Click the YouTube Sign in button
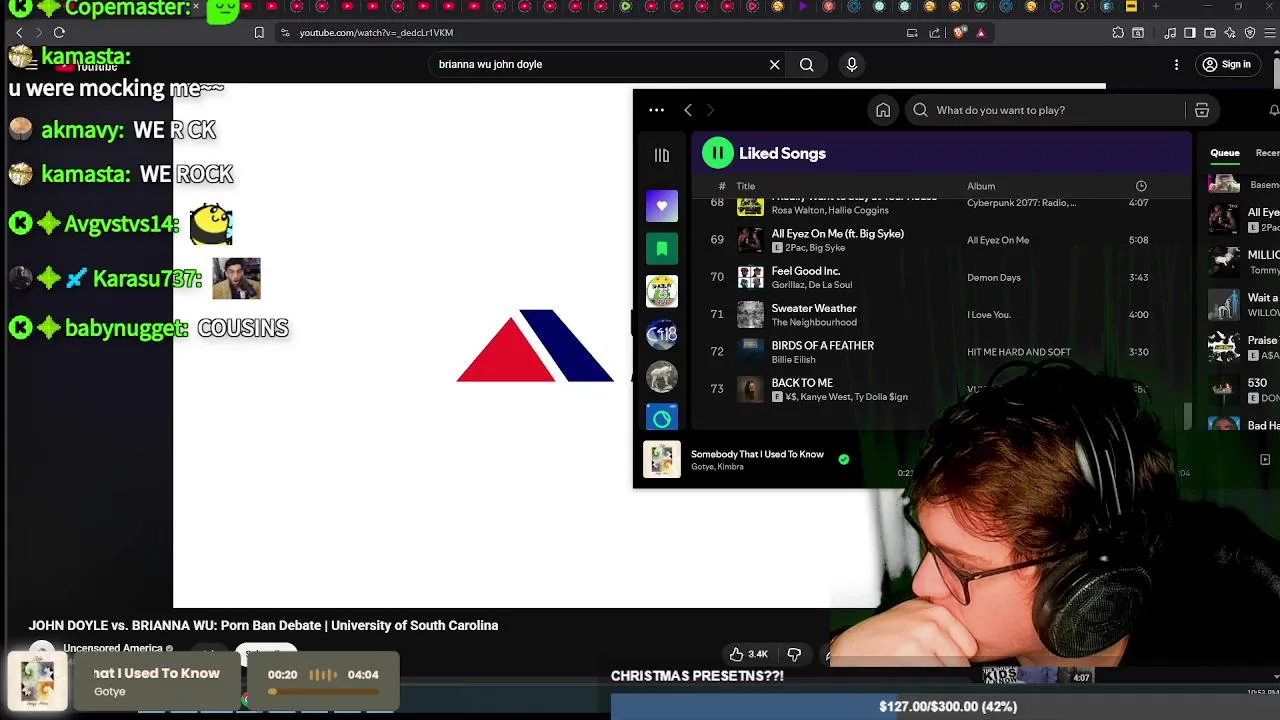This screenshot has width=1280, height=720. click(x=1226, y=64)
